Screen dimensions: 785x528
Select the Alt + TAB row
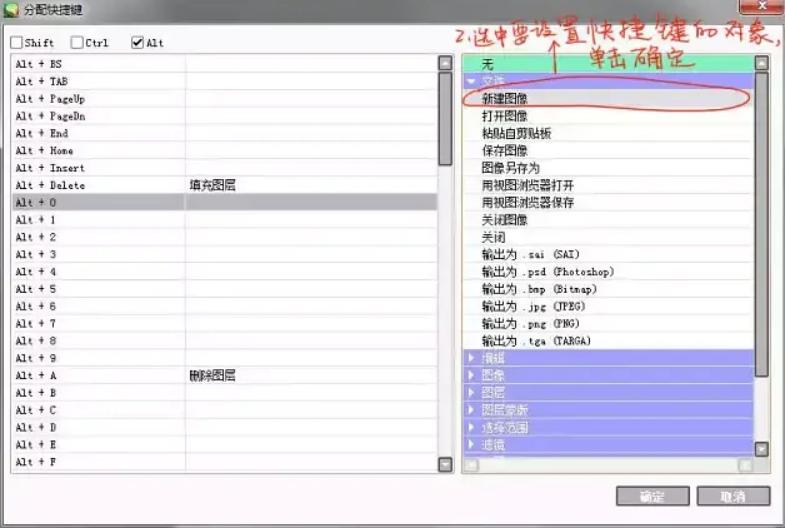(x=224, y=81)
